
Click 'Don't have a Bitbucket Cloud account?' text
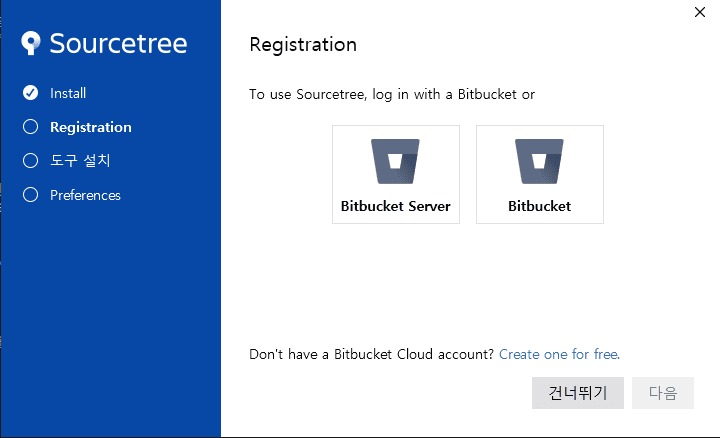pyautogui.click(x=371, y=354)
